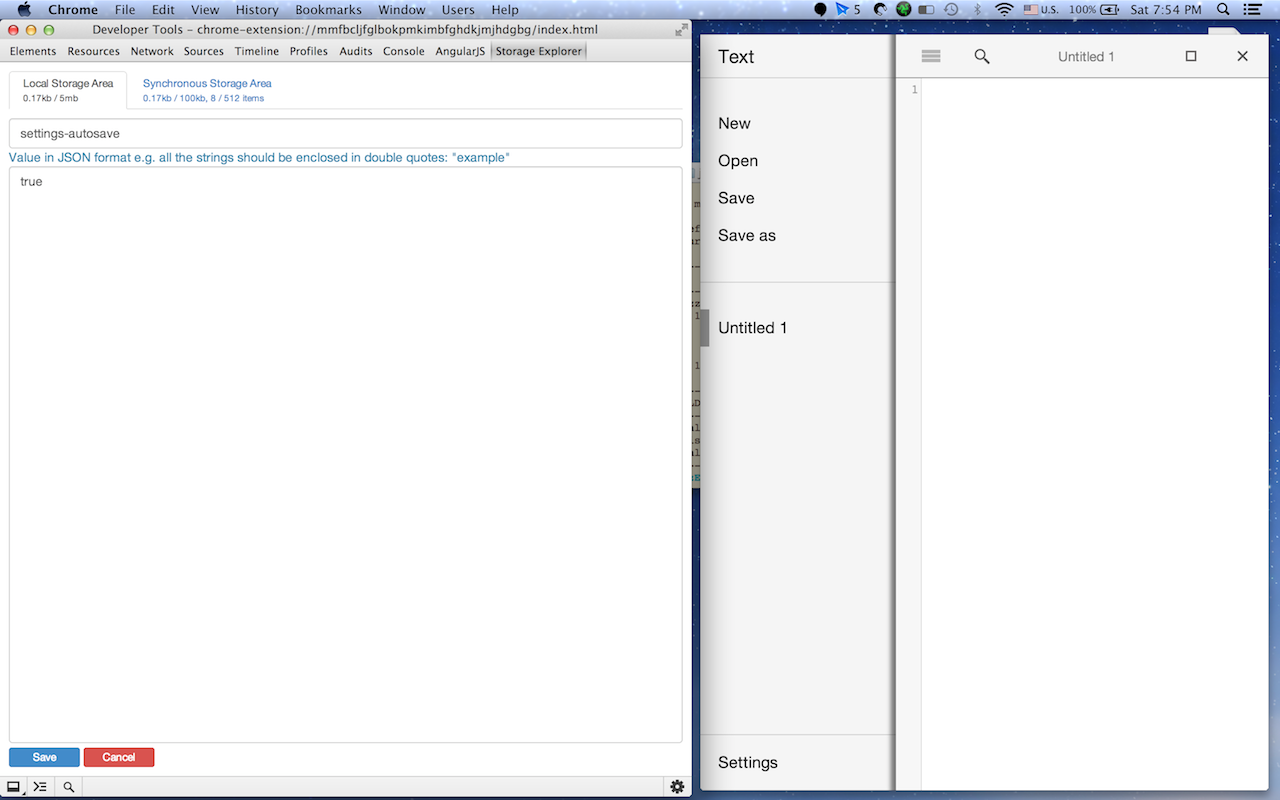
Task: Switch to the Console tab
Action: [404, 51]
